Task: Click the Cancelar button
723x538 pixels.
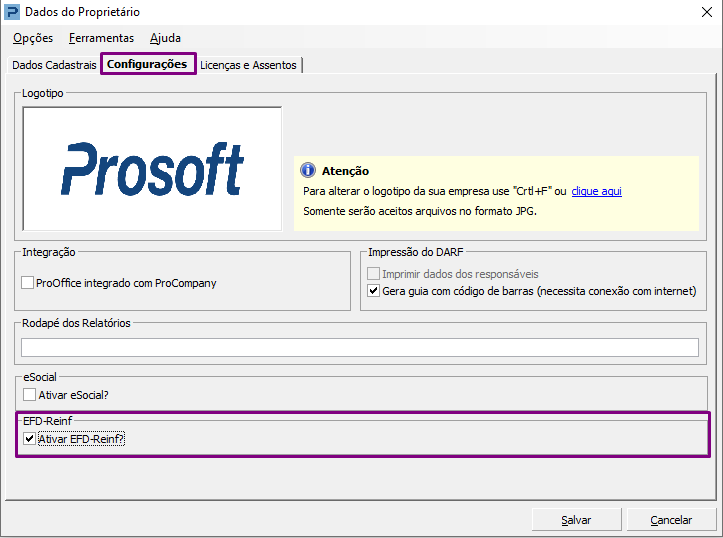Action: [671, 520]
